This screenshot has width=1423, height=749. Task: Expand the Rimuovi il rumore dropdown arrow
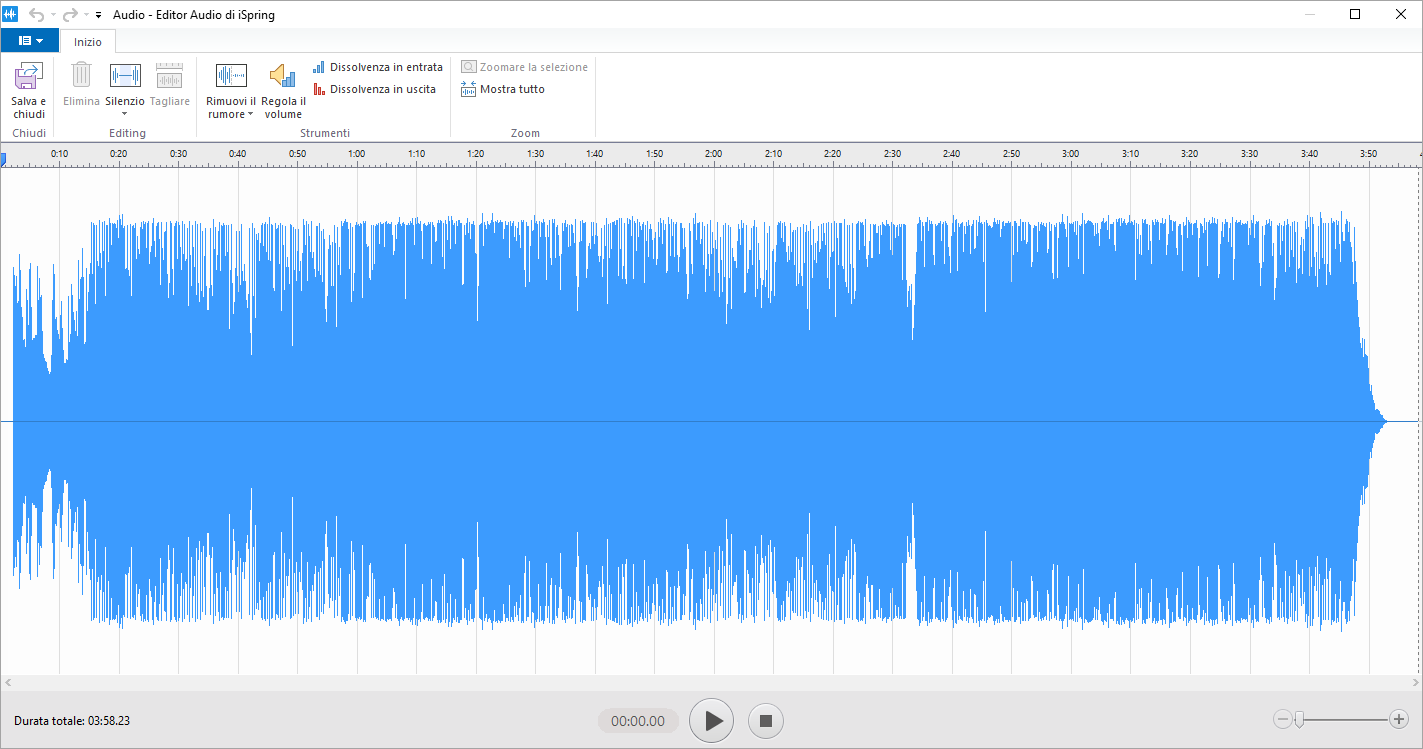tap(250, 115)
